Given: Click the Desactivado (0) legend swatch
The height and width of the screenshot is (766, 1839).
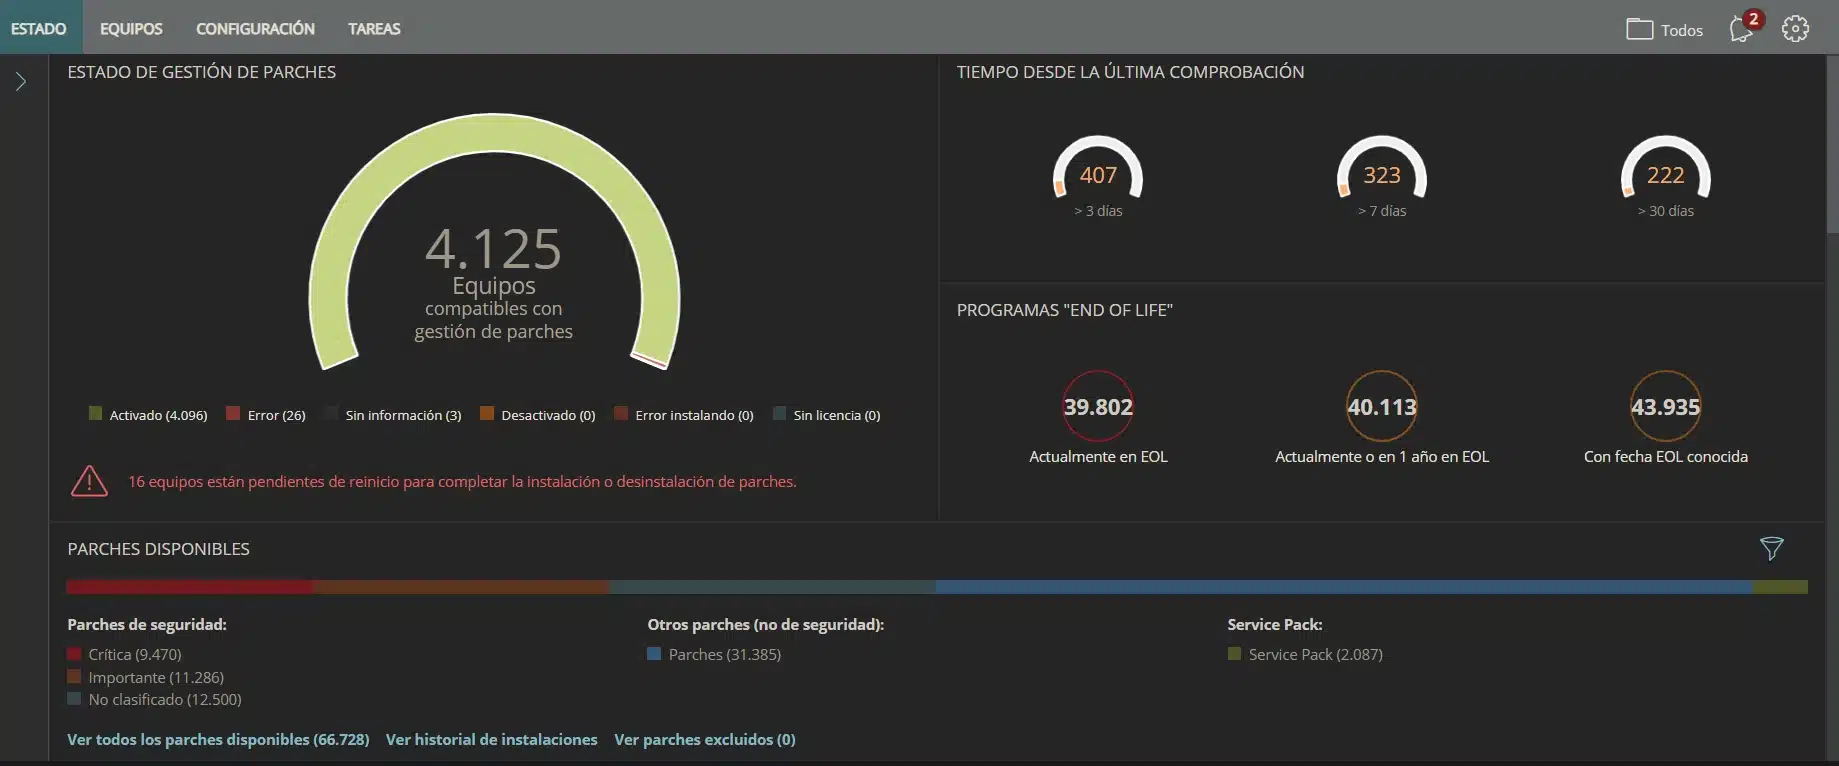Looking at the screenshot, I should pos(487,414).
